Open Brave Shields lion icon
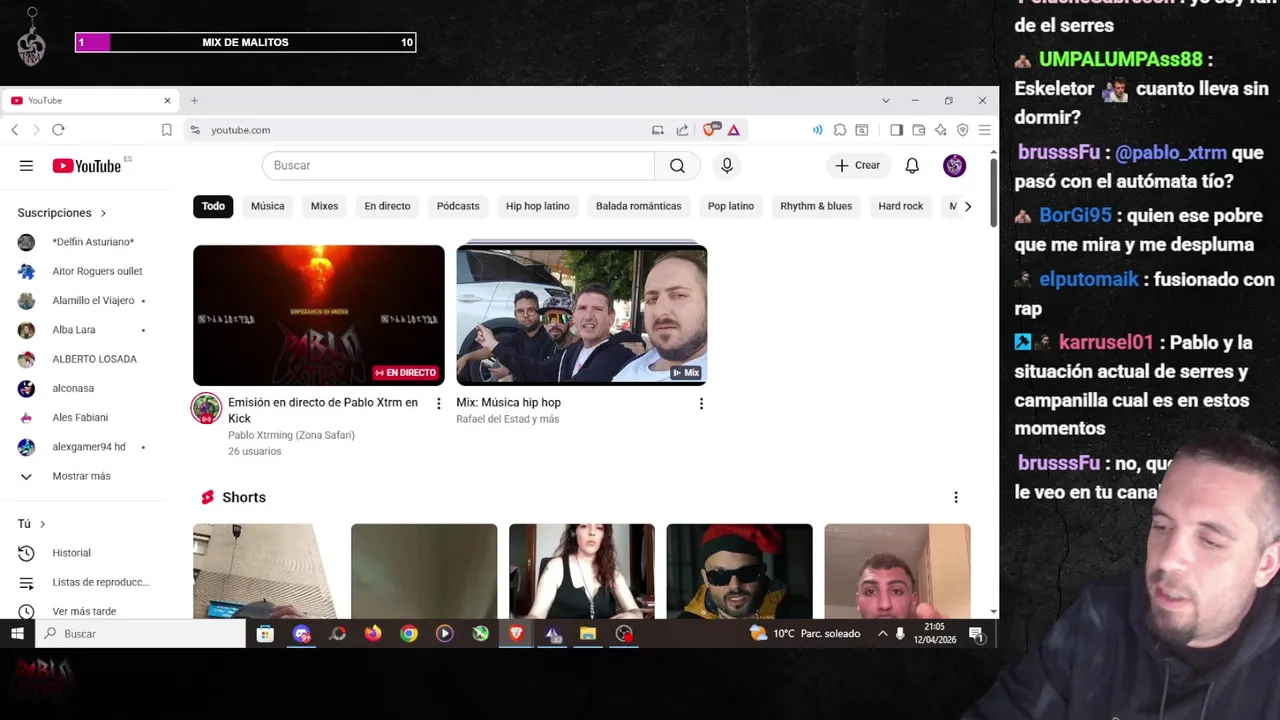 [711, 130]
